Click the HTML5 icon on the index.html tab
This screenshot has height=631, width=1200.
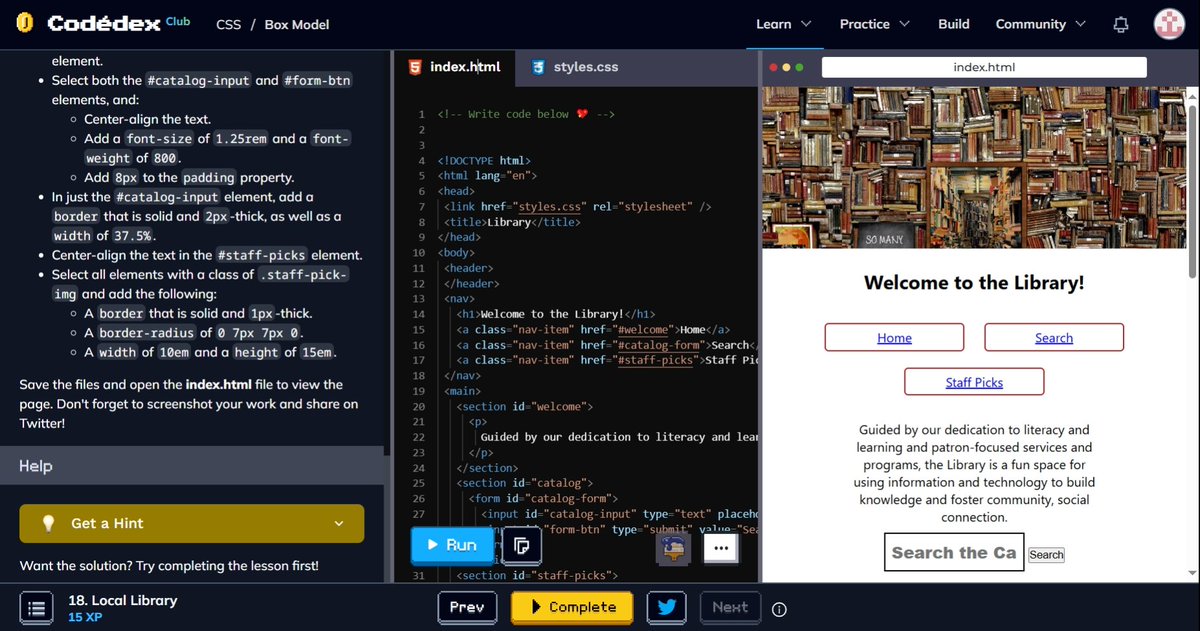point(417,67)
